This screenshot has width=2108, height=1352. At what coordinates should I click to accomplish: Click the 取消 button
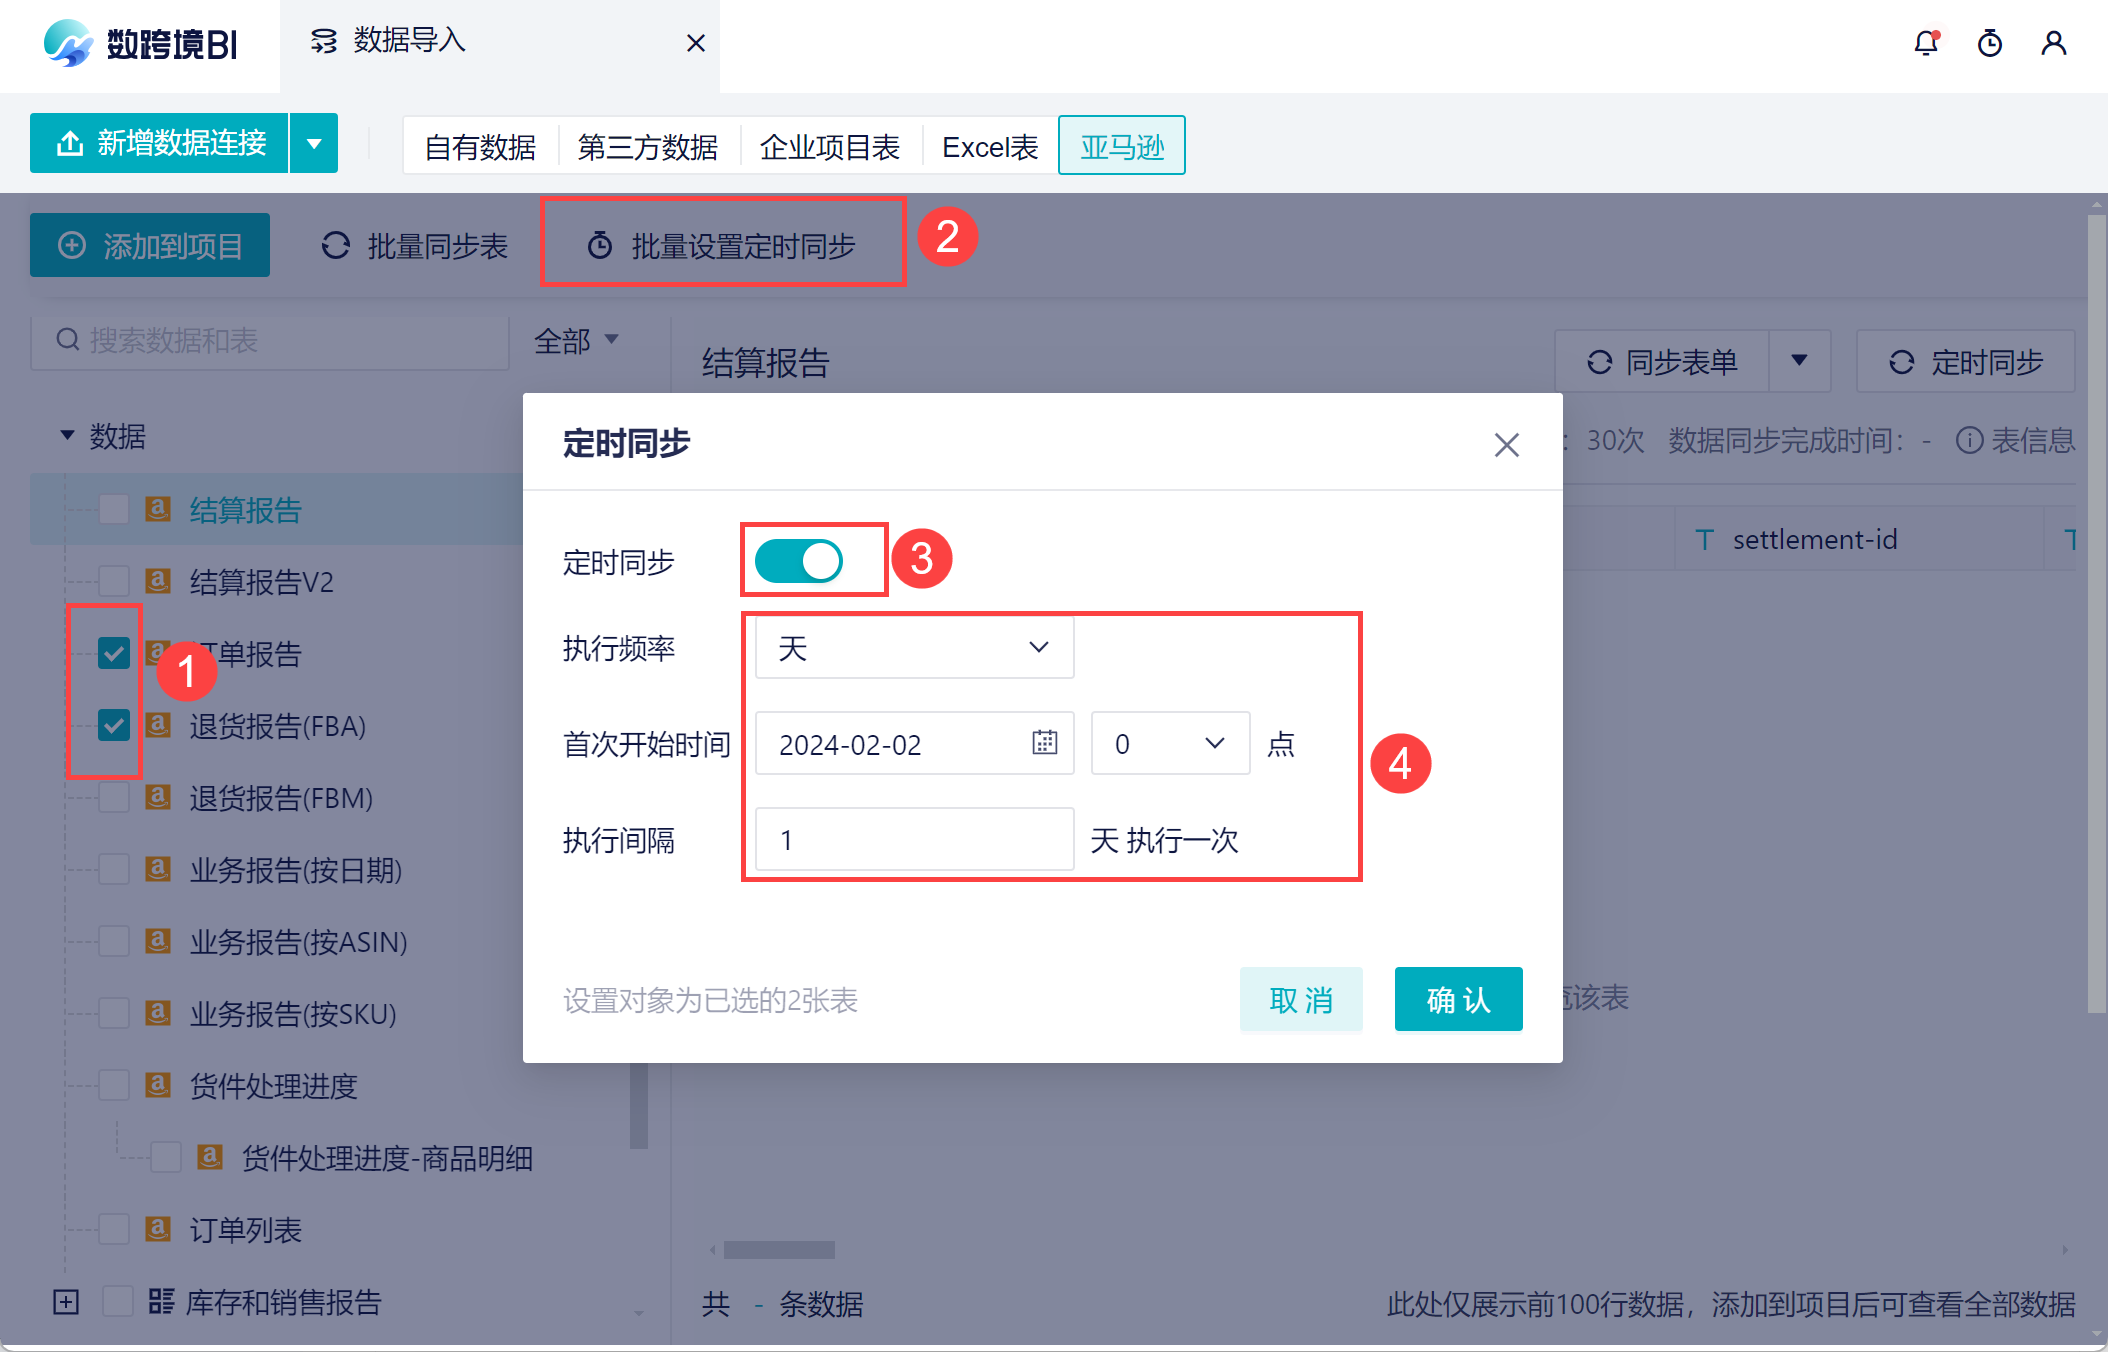1300,999
